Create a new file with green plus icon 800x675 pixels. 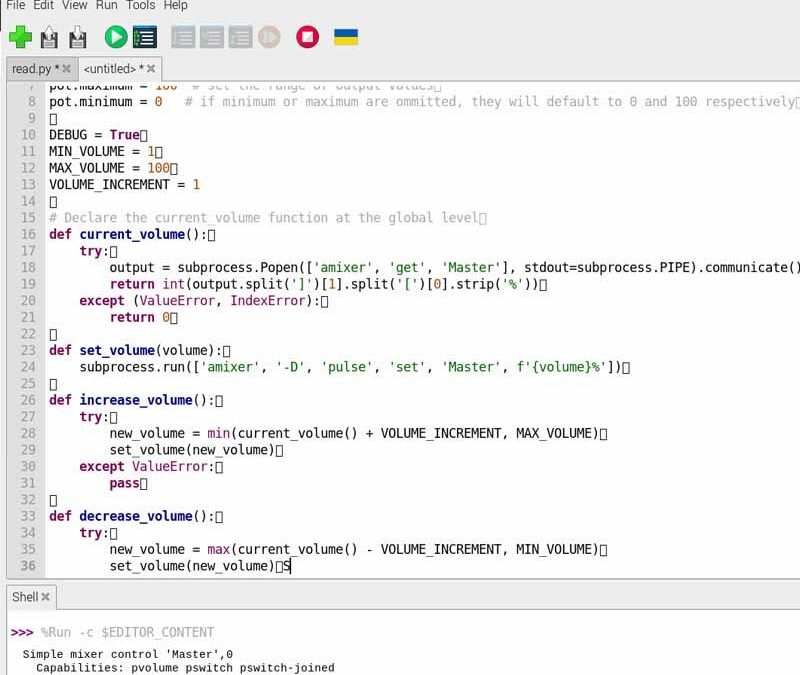[20, 37]
